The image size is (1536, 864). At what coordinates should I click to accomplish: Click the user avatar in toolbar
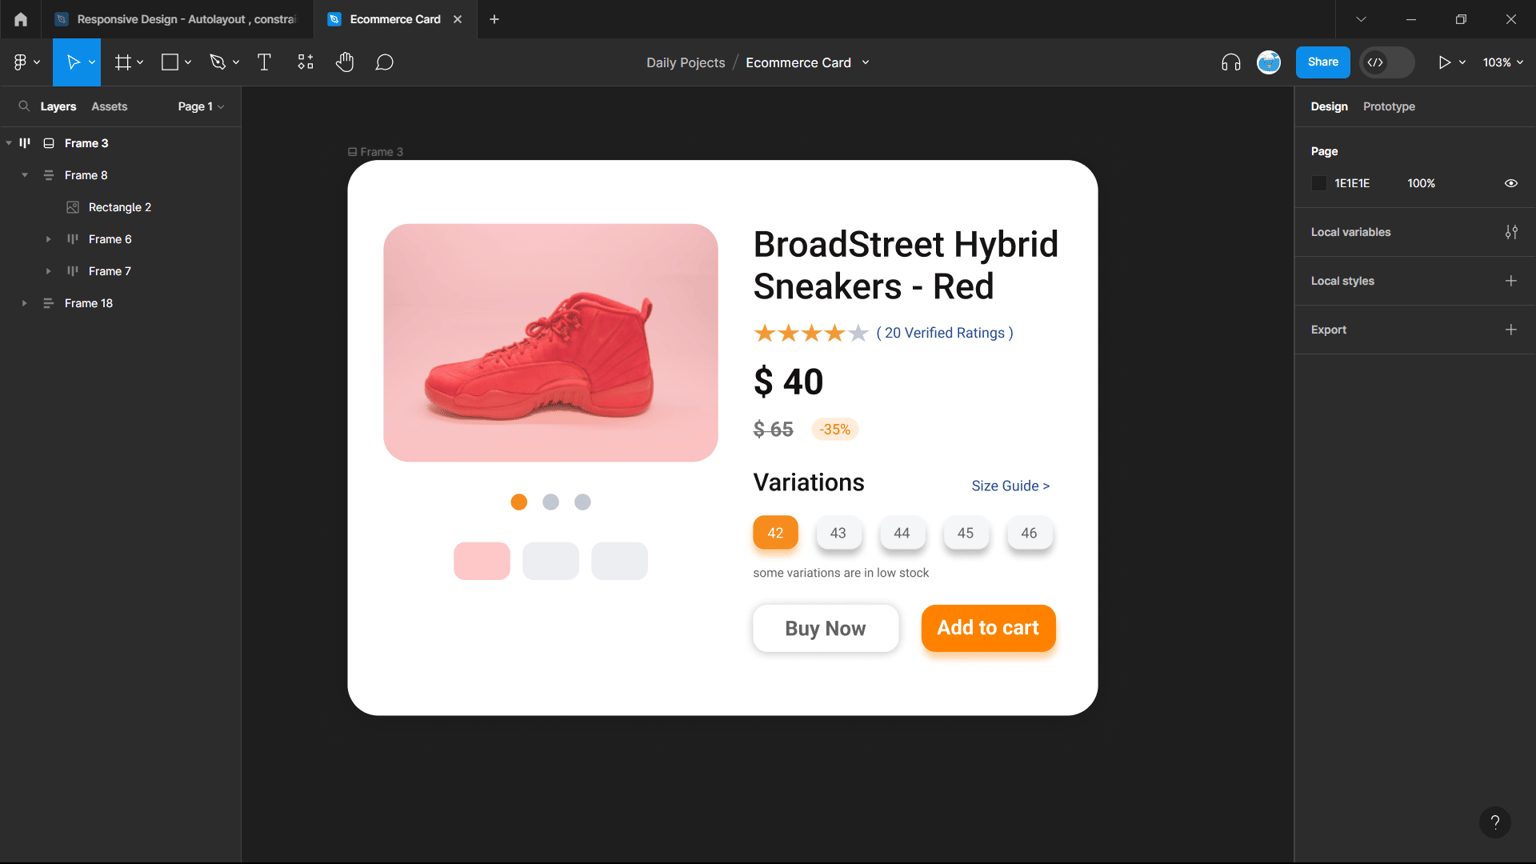1269,62
